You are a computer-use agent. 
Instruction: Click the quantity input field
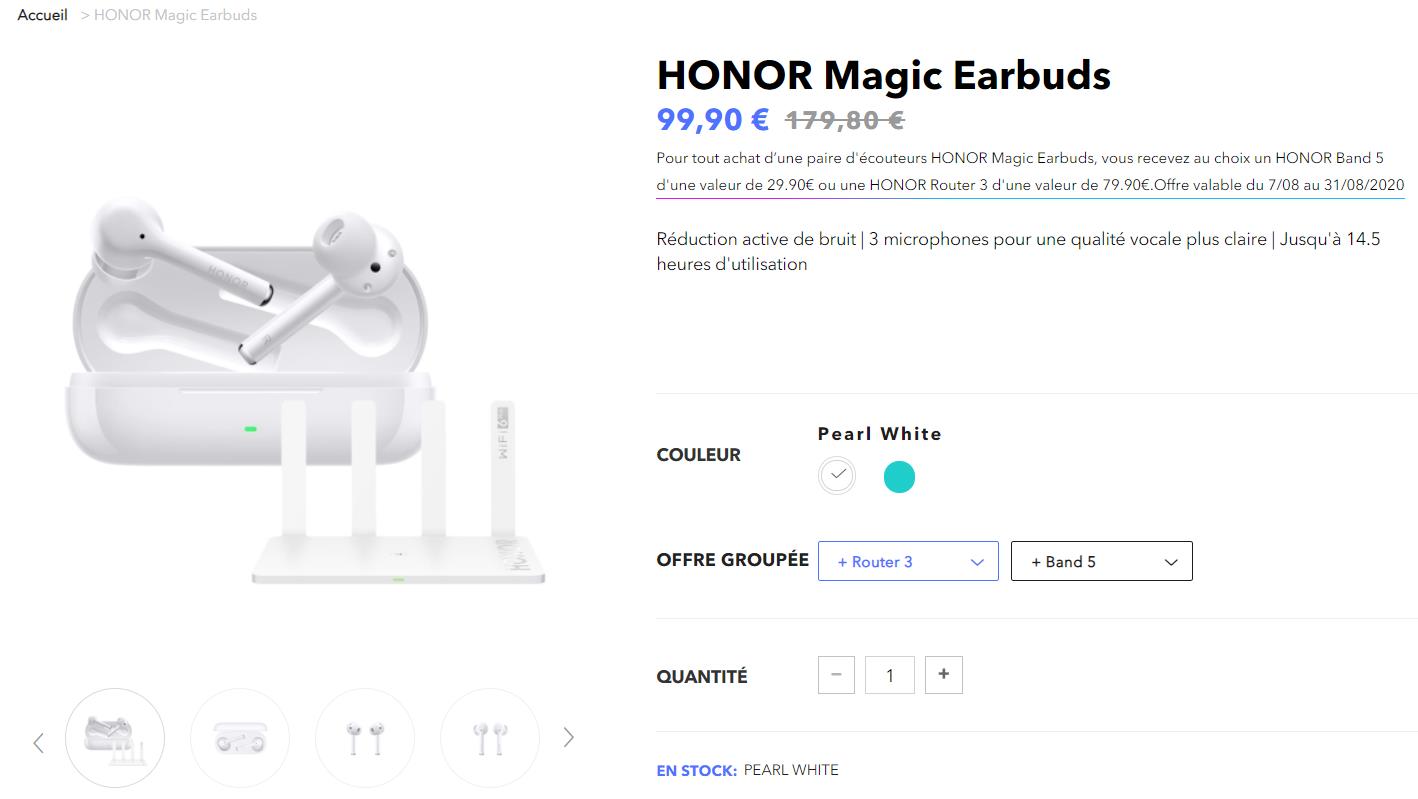(x=890, y=675)
